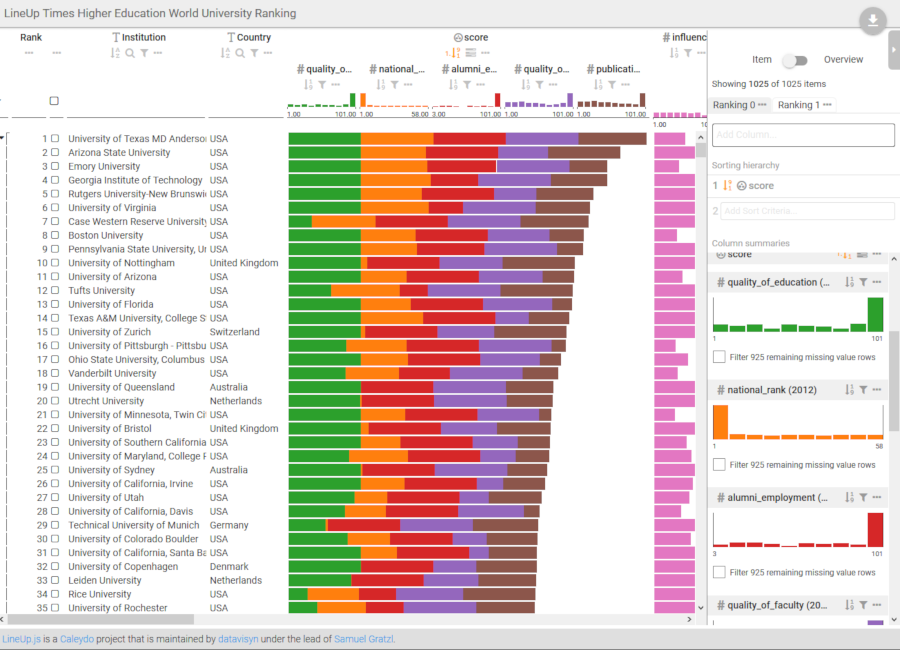Click the more options dots under Rank column
Screen dimensions: 900x650
click(x=28, y=51)
